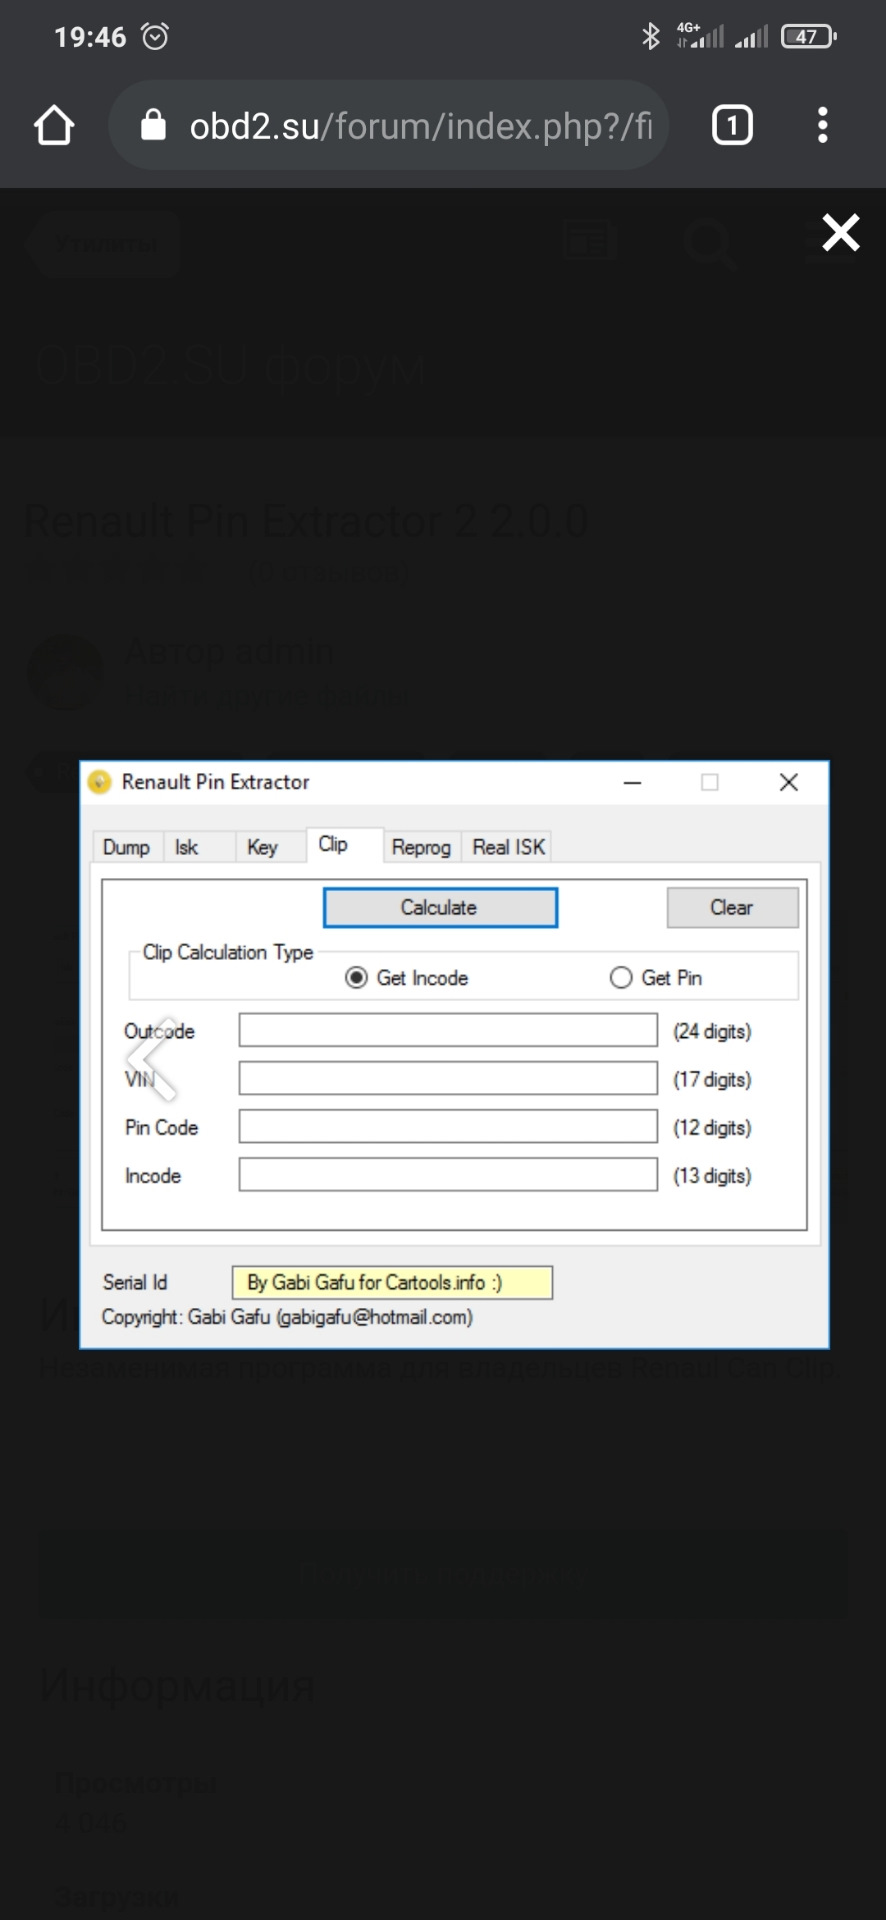
Task: Select the Get Pin radio button
Action: 621,977
